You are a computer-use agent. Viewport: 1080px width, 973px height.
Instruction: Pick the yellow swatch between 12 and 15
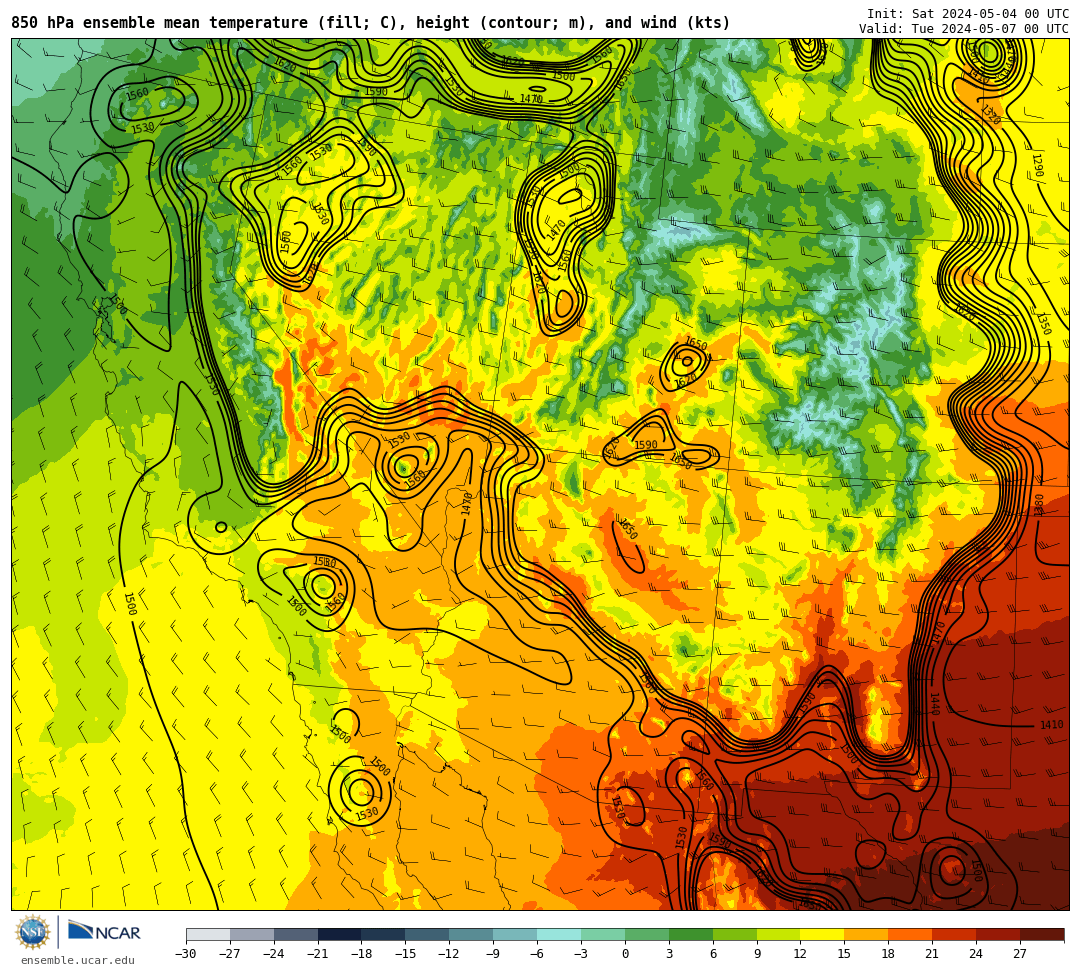[x=823, y=934]
